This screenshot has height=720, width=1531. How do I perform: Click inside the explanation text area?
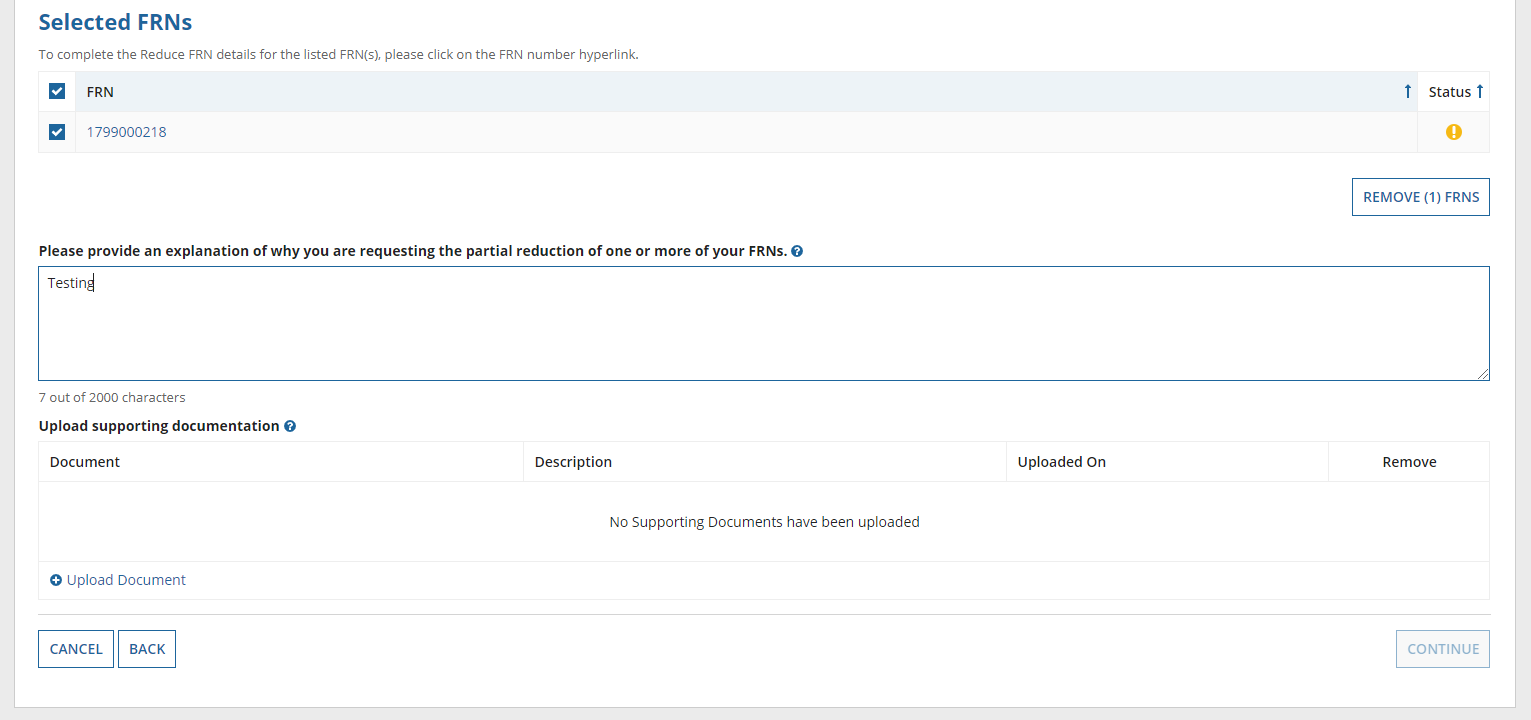coord(763,323)
